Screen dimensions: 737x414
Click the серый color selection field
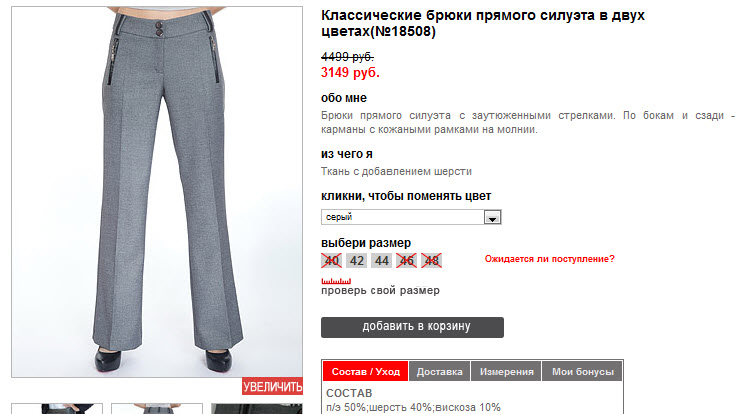[411, 217]
